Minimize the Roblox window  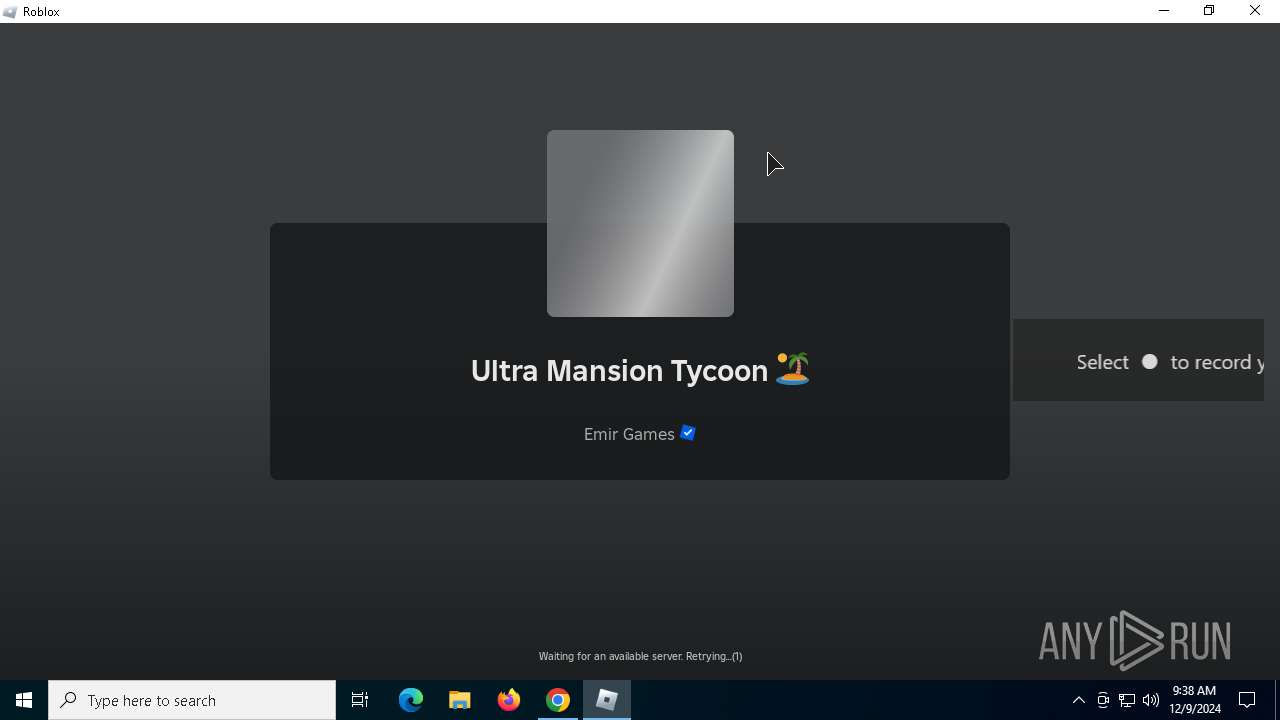1163,11
